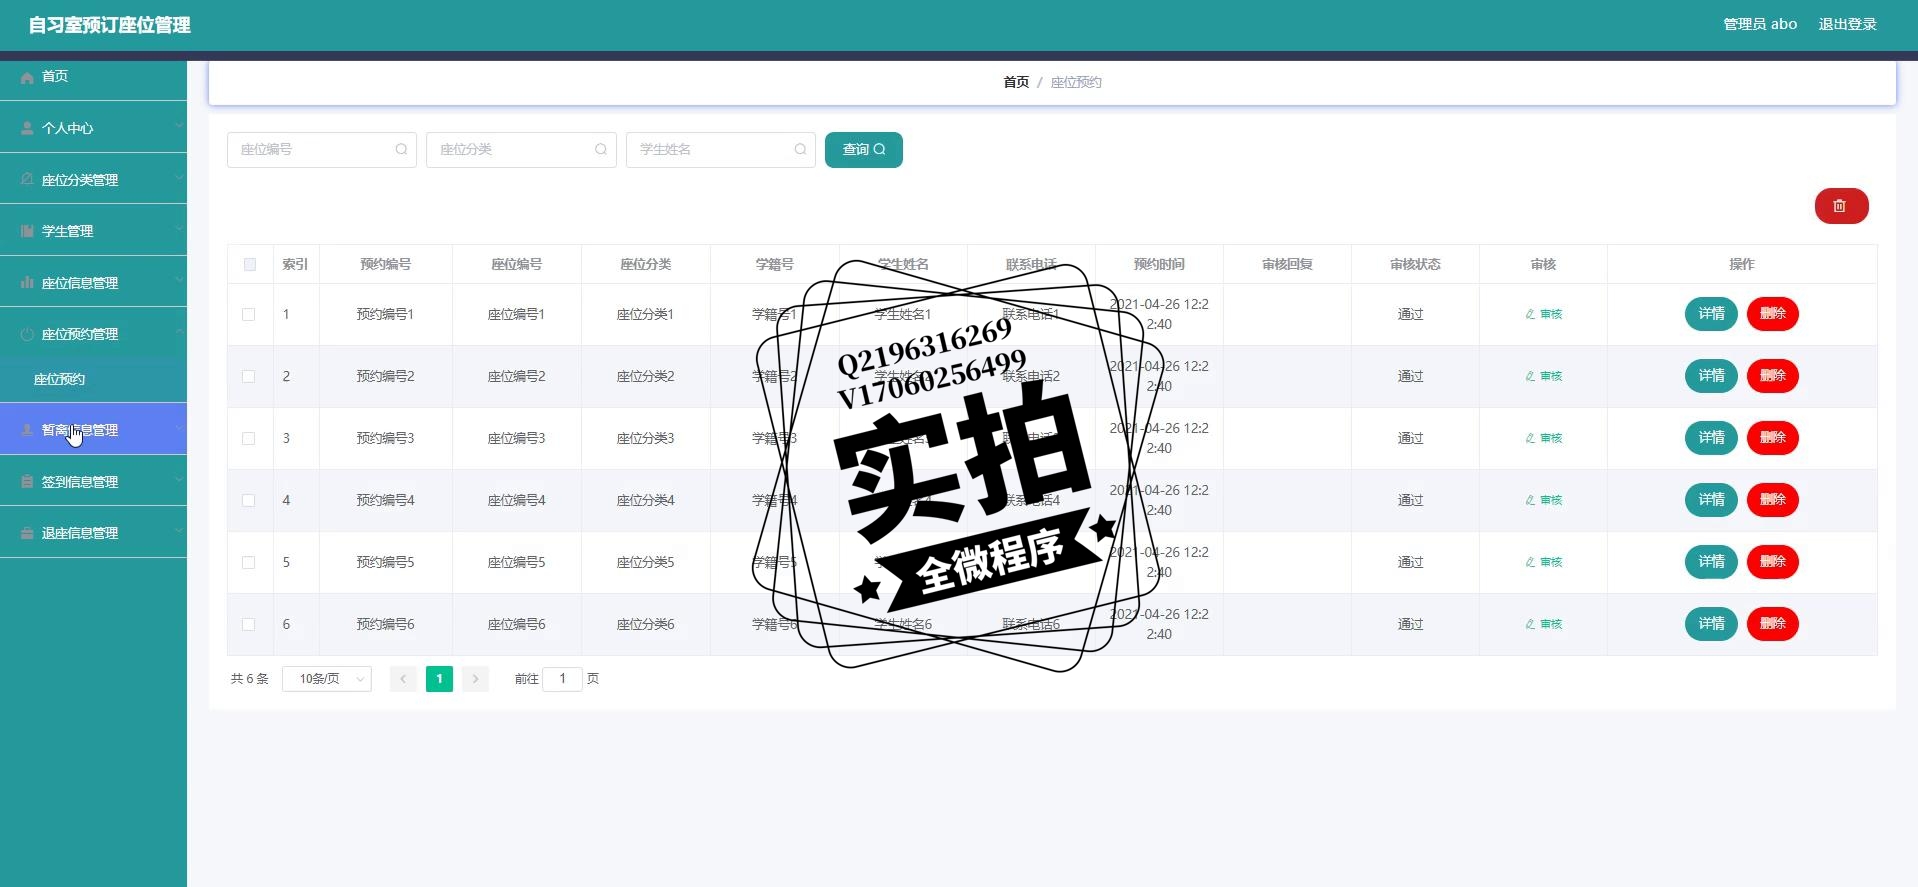Click 首页 in the breadcrumb
This screenshot has height=887, width=1918.
[x=1016, y=82]
